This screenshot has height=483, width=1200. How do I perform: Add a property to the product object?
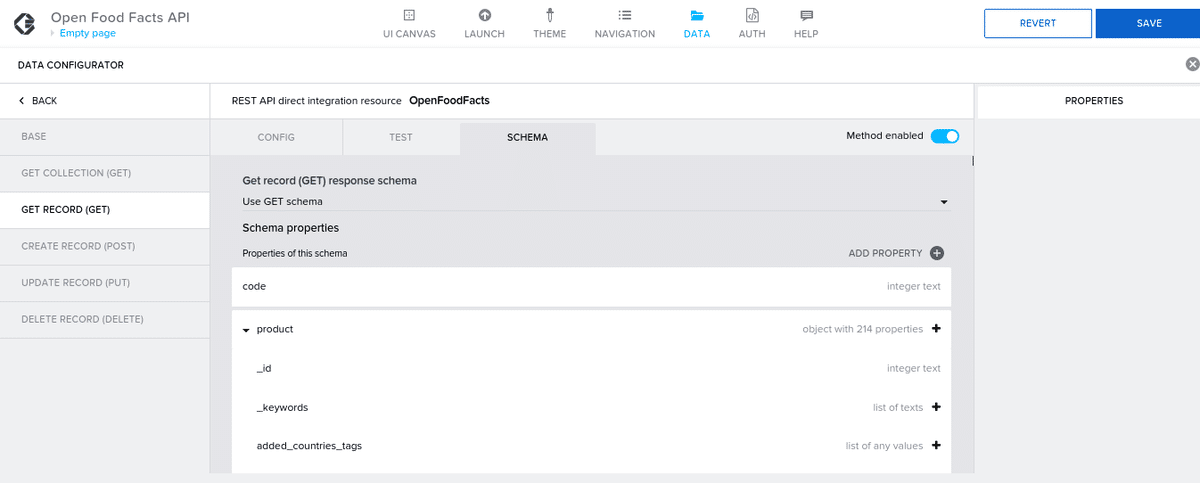coord(936,329)
